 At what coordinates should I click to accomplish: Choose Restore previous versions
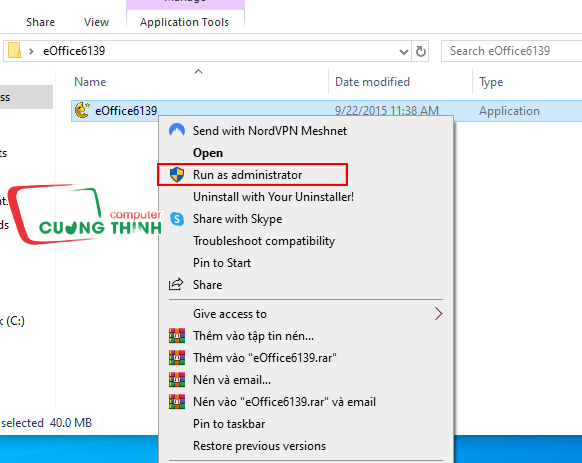point(259,446)
